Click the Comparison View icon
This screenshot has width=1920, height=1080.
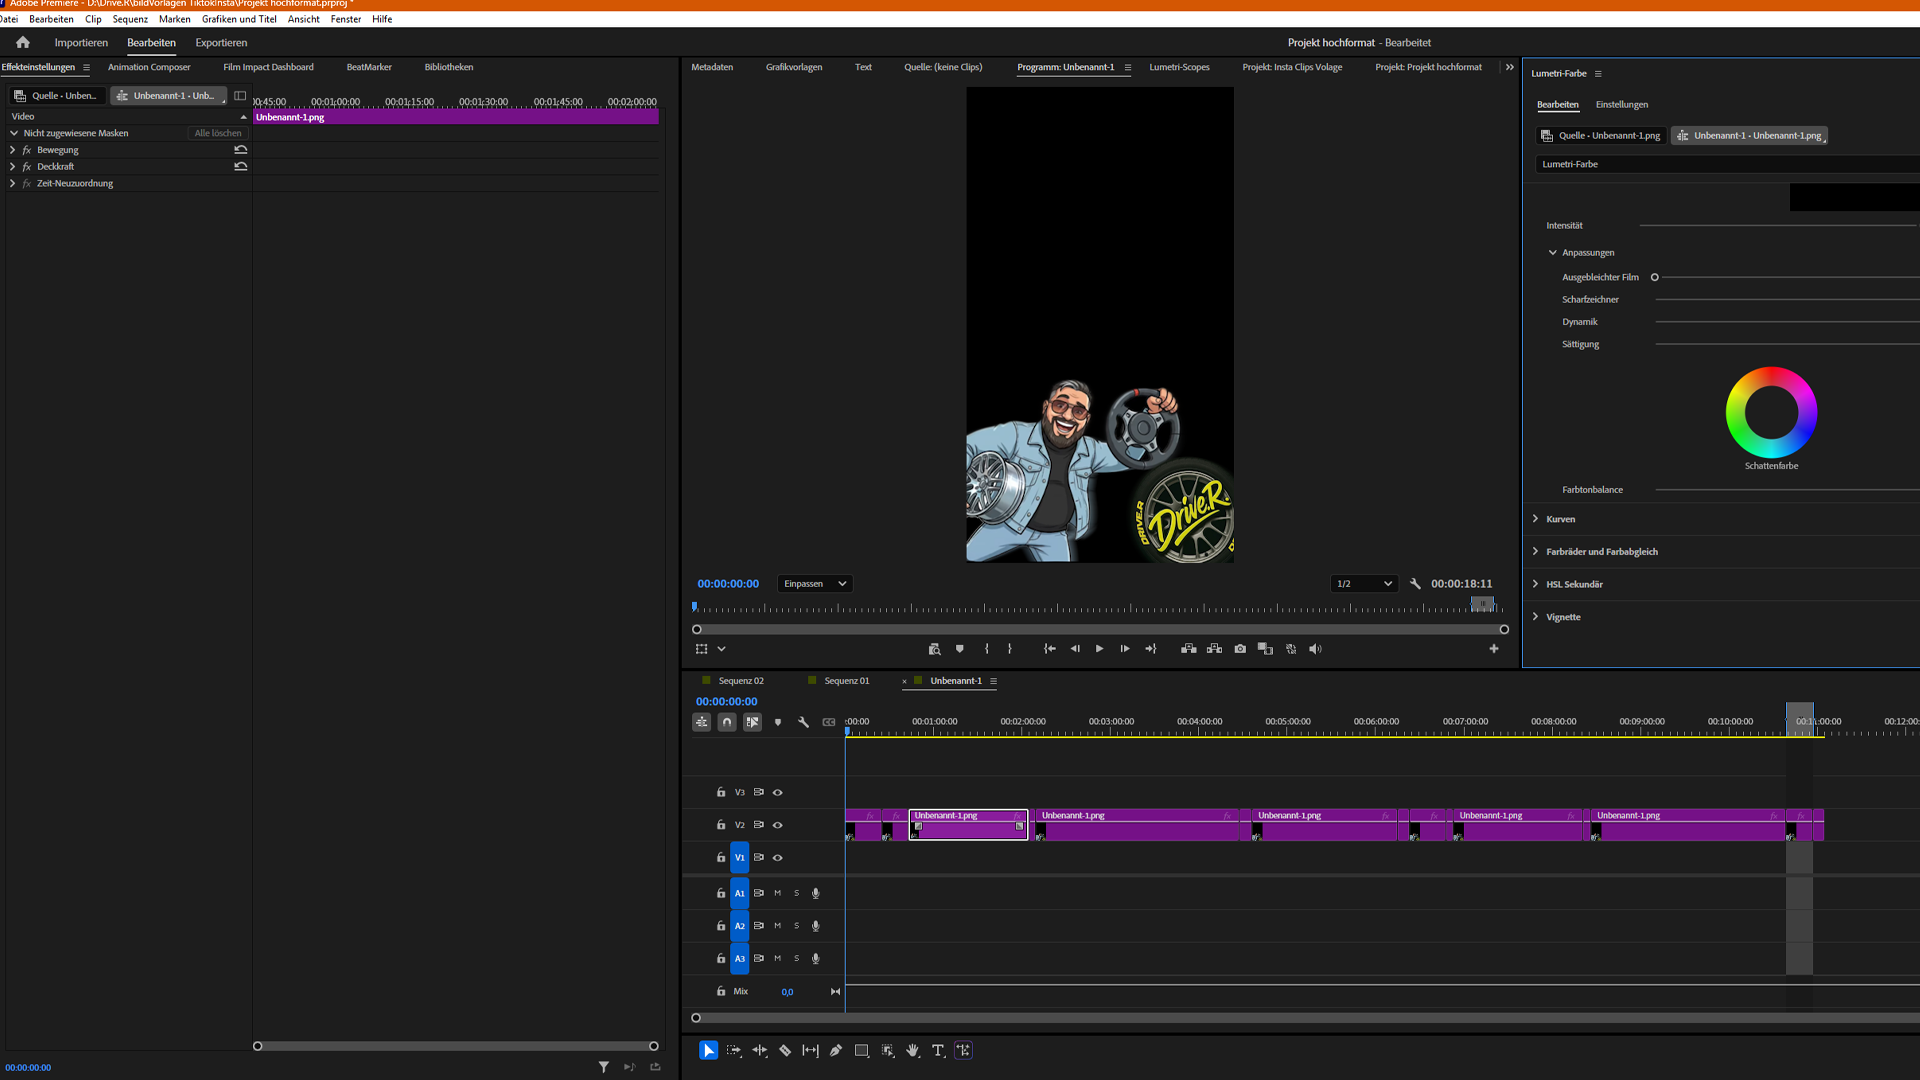point(1265,649)
